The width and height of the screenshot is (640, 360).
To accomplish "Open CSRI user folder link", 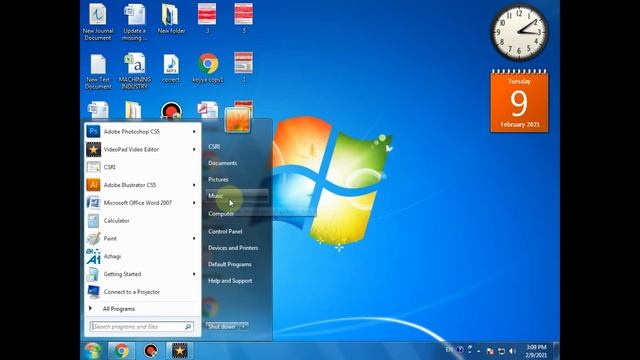I will [x=214, y=147].
